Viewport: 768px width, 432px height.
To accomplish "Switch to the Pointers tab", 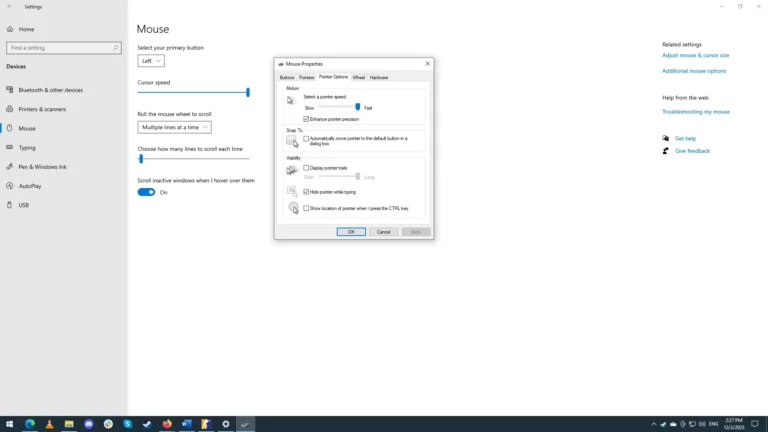I will [307, 77].
